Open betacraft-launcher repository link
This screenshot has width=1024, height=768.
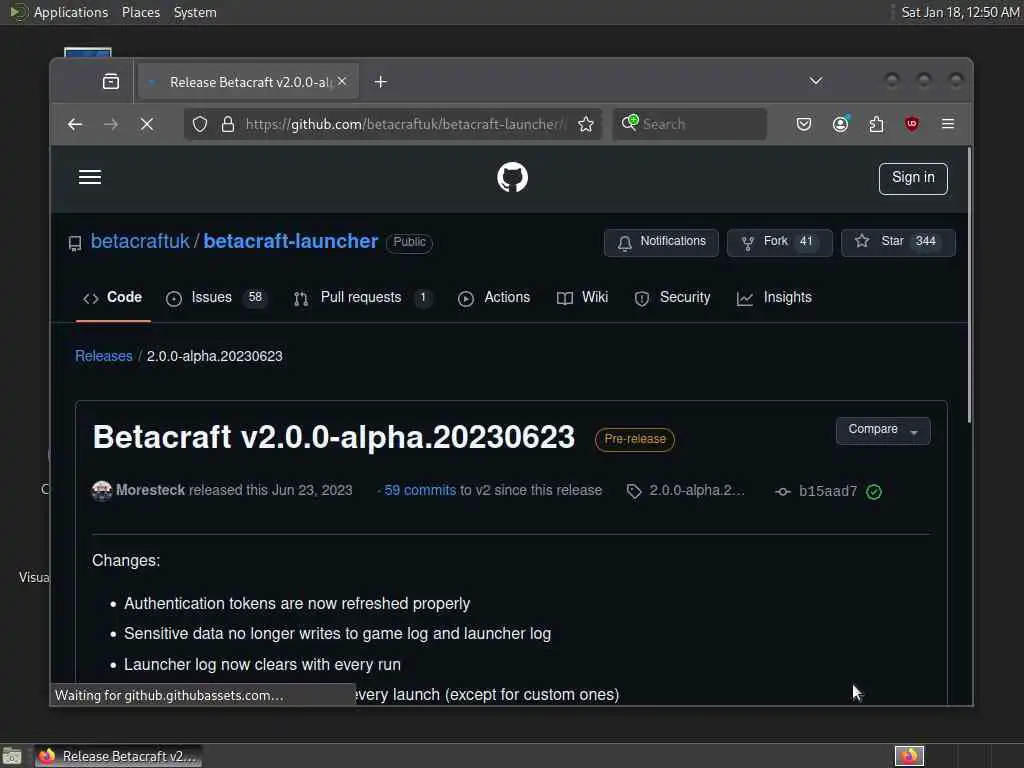291,242
